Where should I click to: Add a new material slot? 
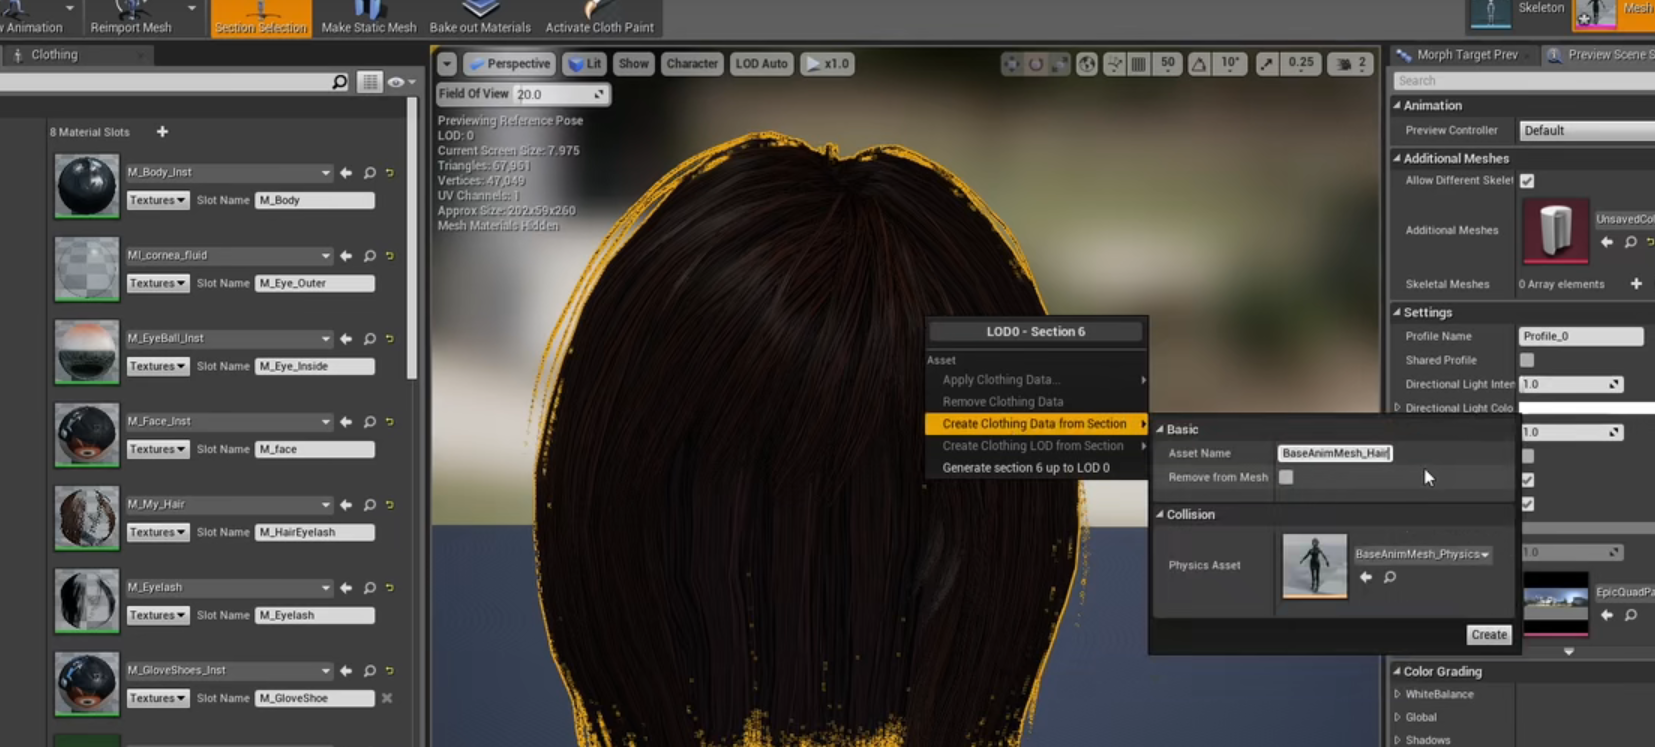(x=162, y=132)
